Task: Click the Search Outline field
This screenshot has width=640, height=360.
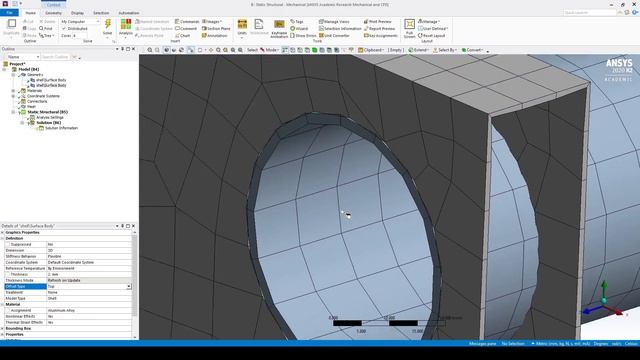Action: point(56,57)
